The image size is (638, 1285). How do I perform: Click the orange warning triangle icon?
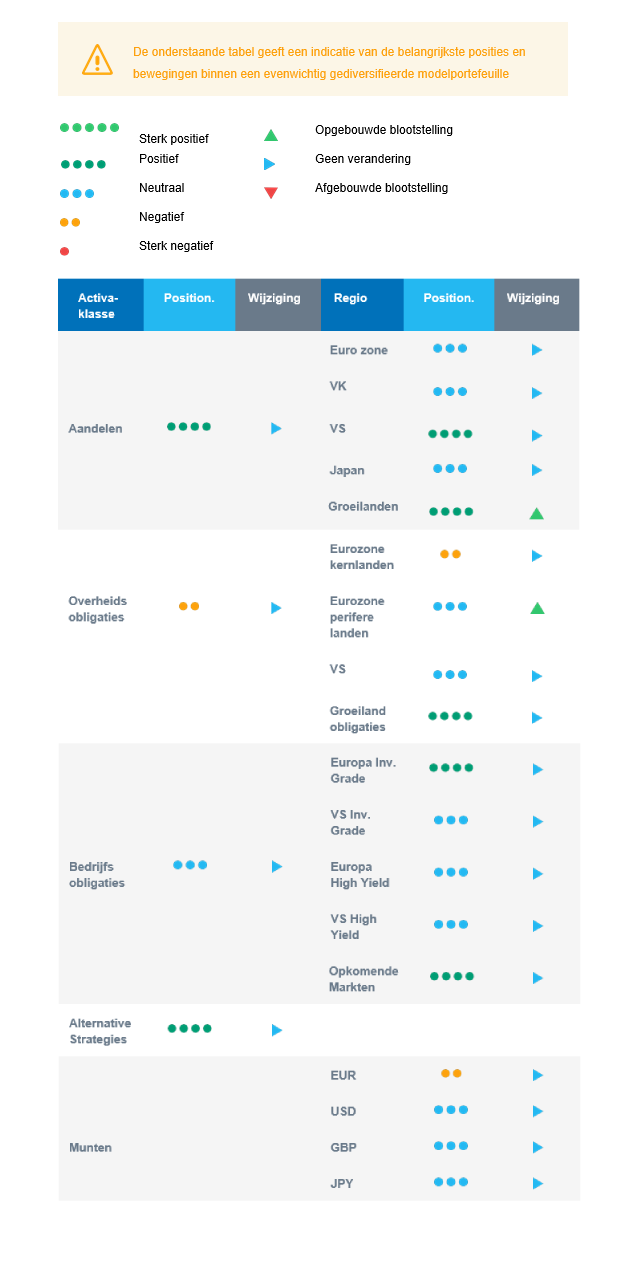point(97,59)
